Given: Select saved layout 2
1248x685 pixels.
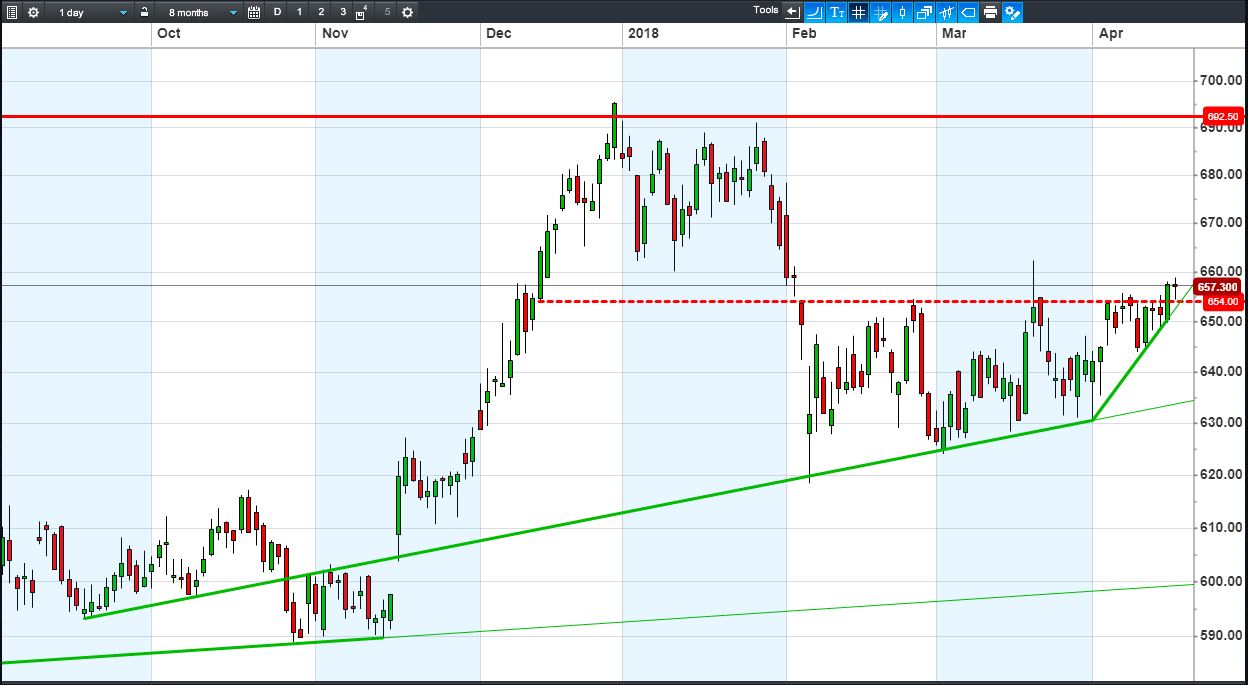Looking at the screenshot, I should (x=321, y=12).
